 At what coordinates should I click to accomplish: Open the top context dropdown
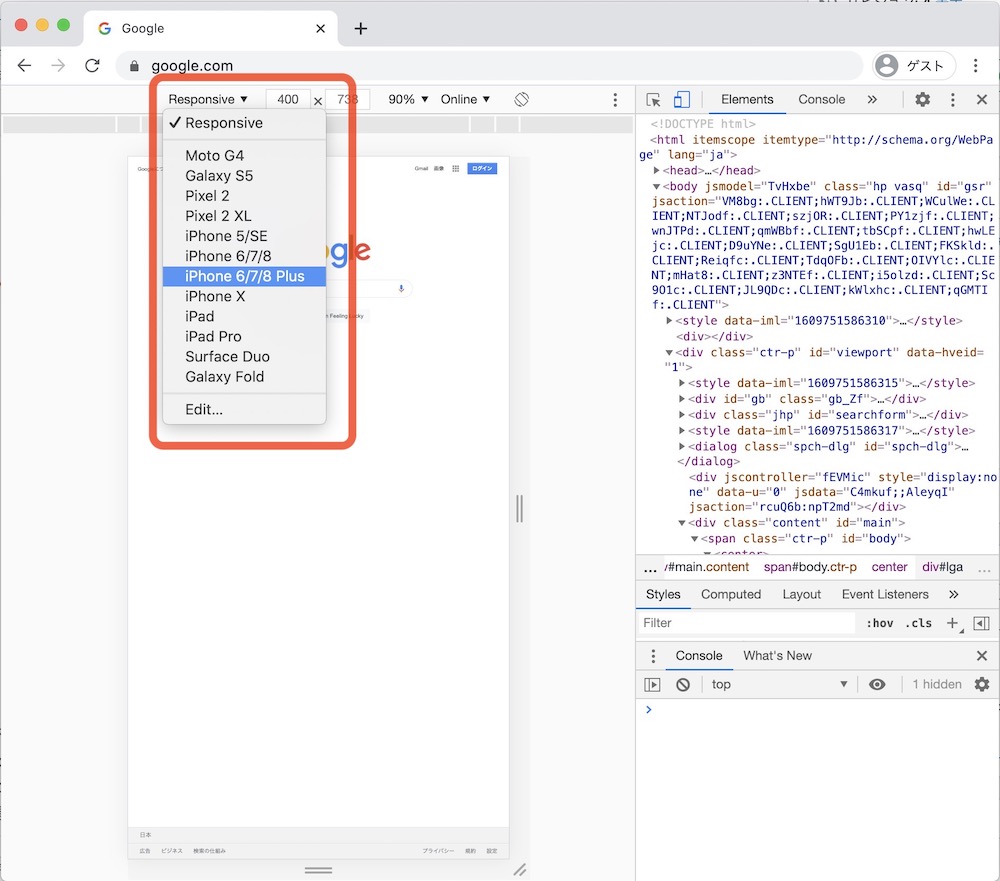click(x=779, y=685)
